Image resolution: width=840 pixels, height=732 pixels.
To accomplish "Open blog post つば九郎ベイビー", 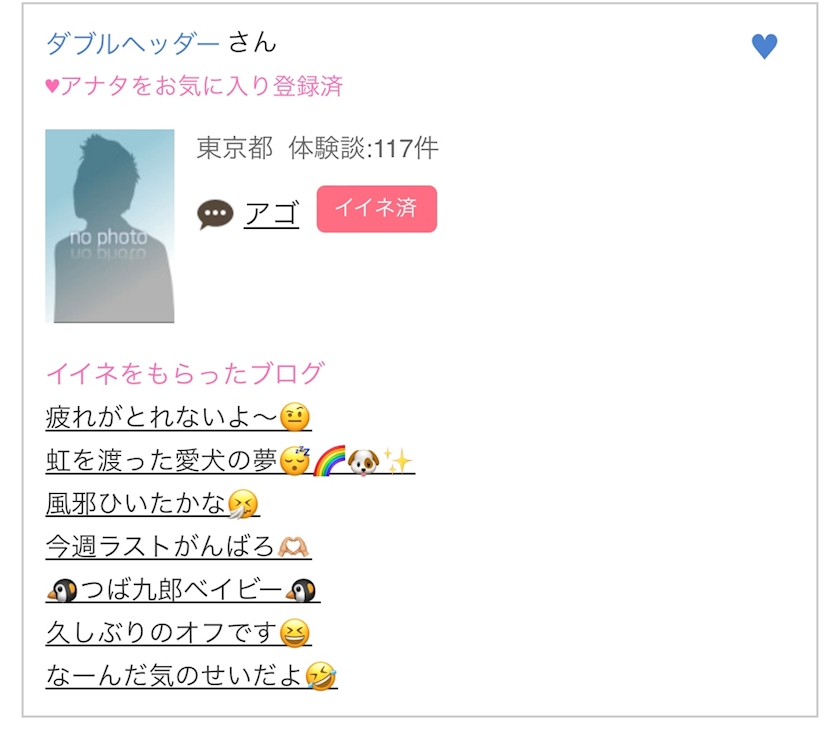I will [183, 590].
